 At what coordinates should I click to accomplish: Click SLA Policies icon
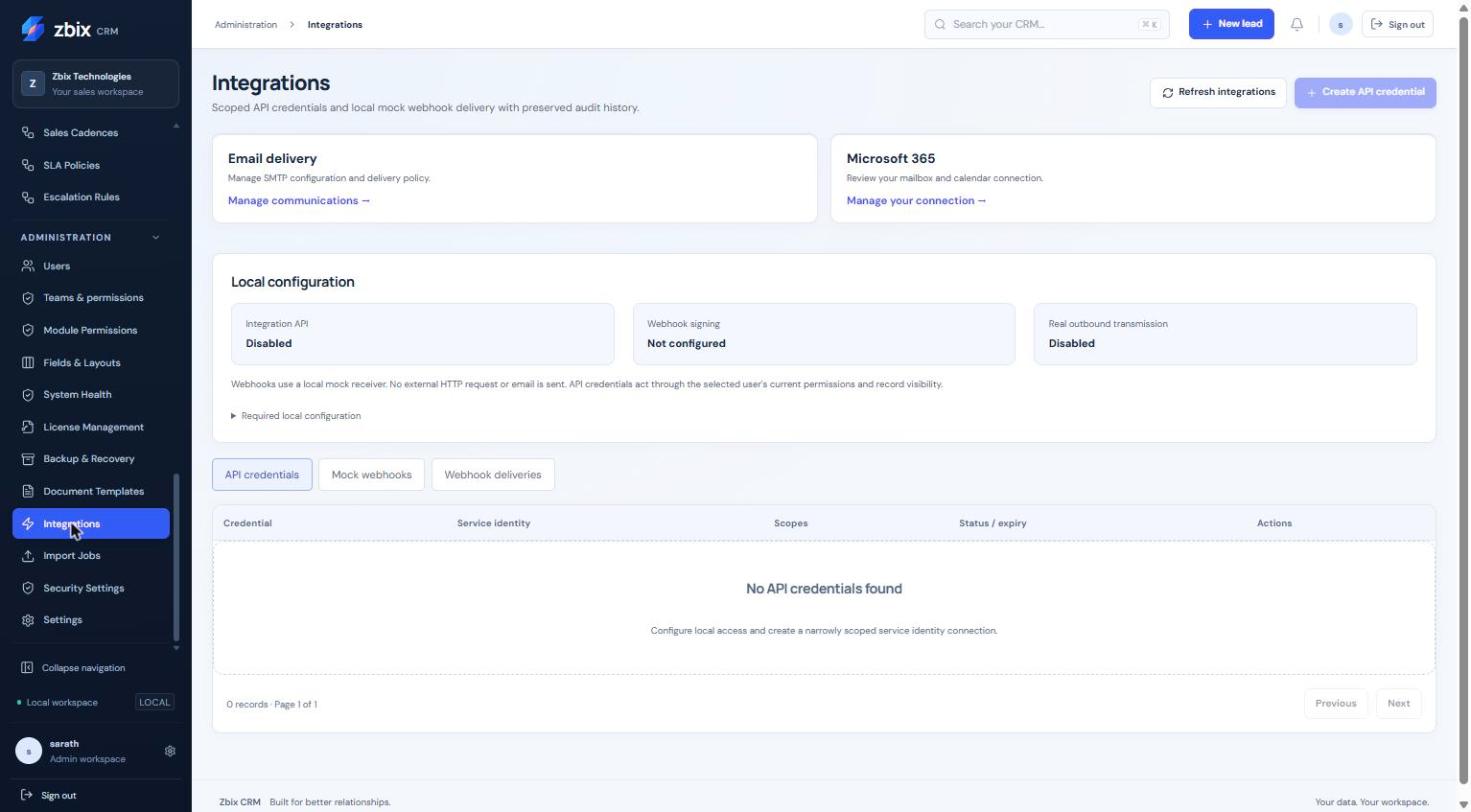pos(28,165)
